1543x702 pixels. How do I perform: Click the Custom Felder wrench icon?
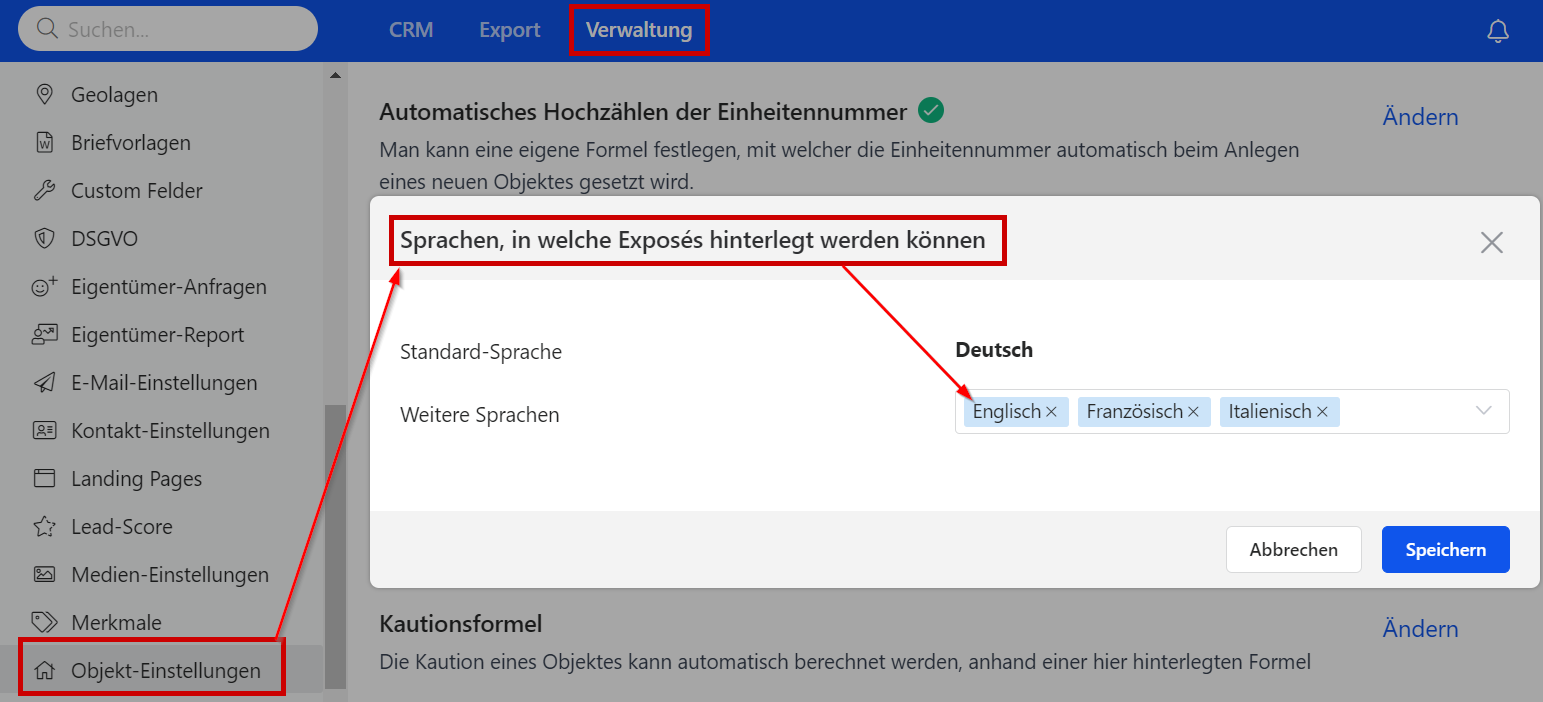[x=44, y=191]
